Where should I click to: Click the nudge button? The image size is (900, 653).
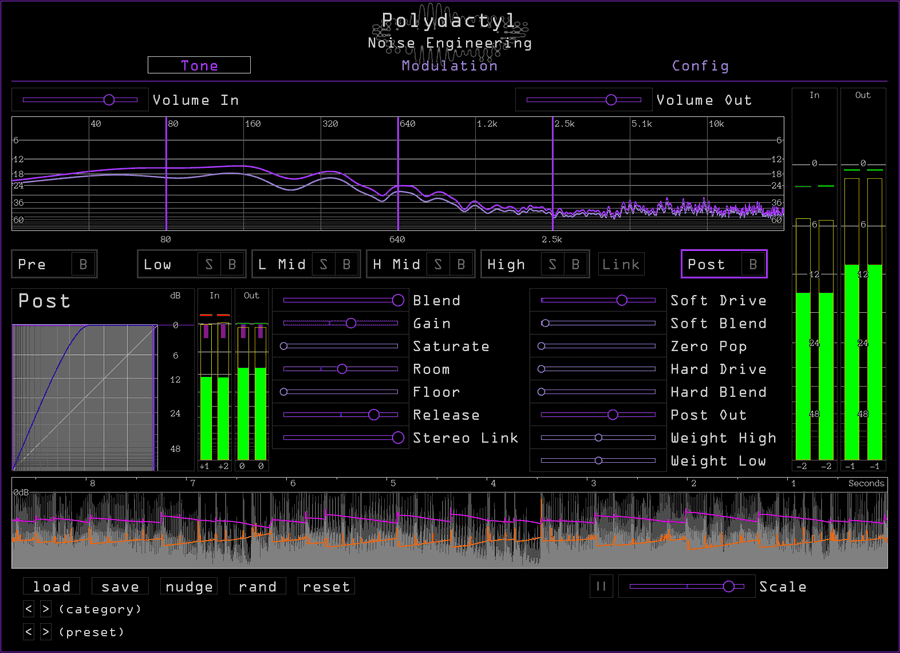(189, 586)
